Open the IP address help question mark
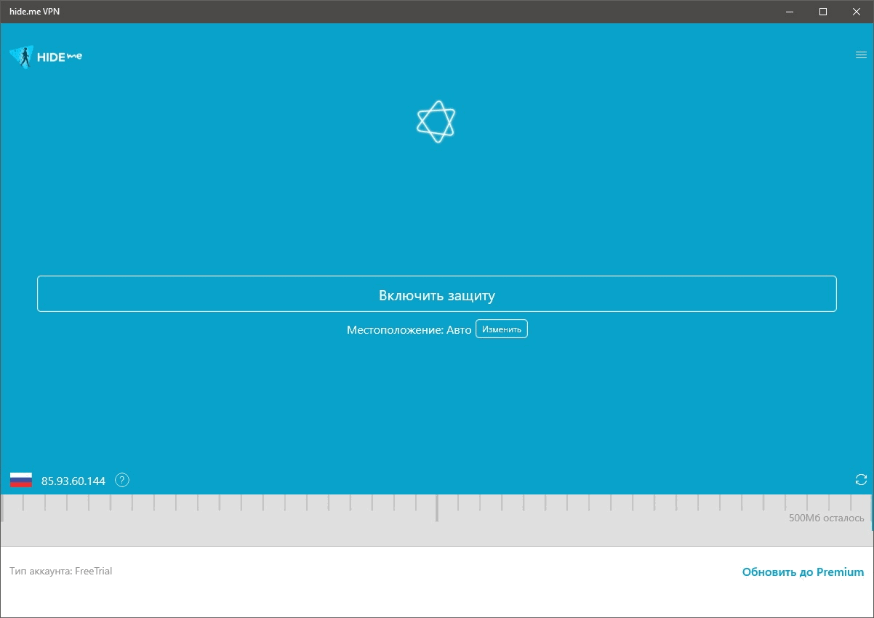This screenshot has width=874, height=618. click(x=122, y=480)
